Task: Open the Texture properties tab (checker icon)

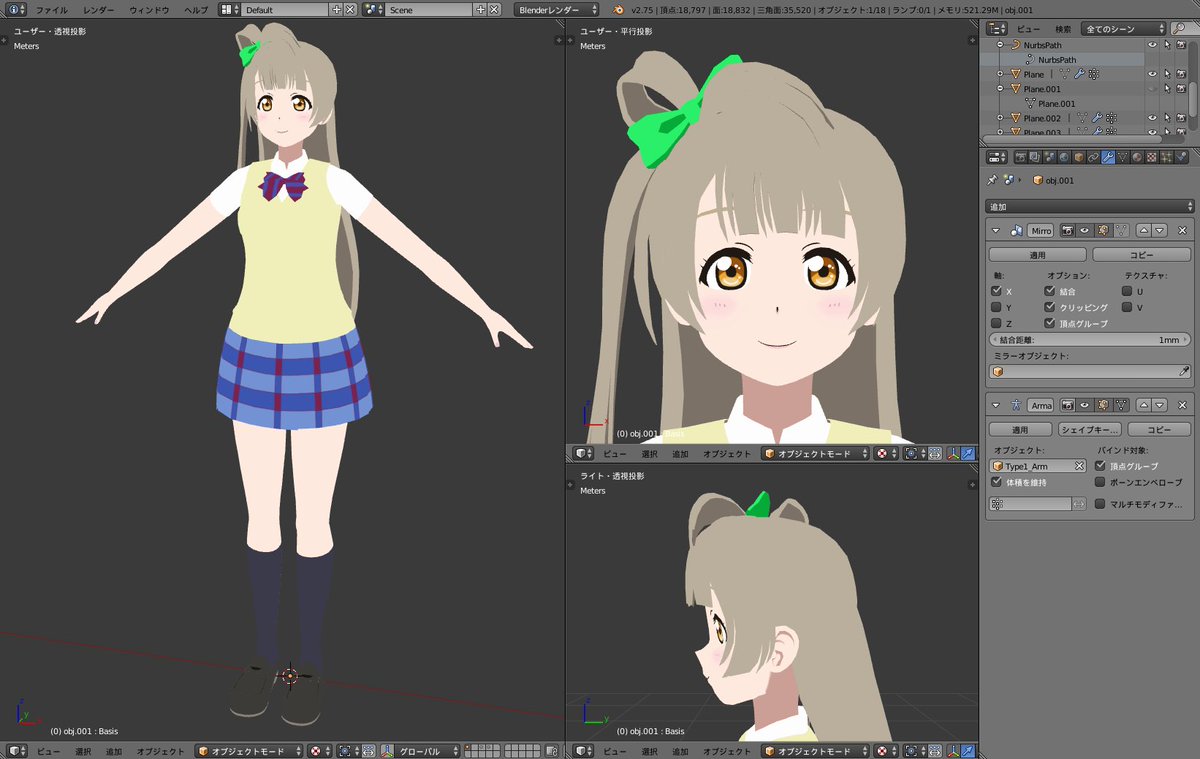Action: pyautogui.click(x=1151, y=157)
